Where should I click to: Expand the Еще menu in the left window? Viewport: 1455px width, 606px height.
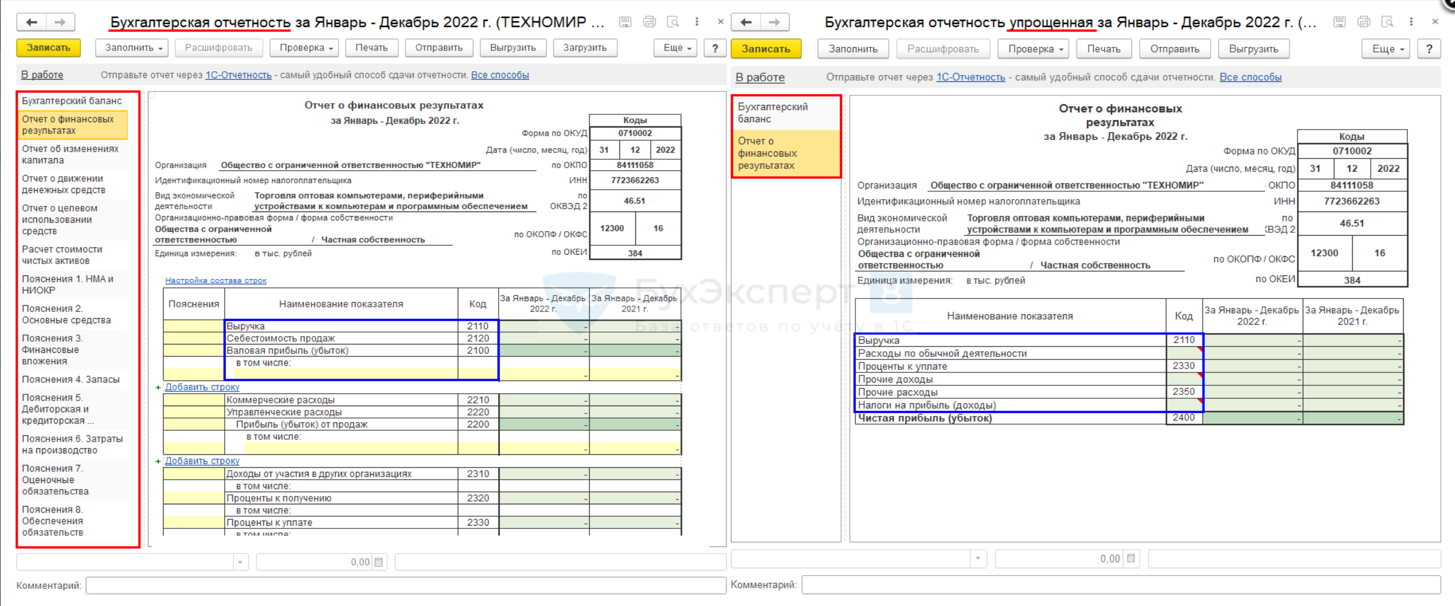[675, 48]
